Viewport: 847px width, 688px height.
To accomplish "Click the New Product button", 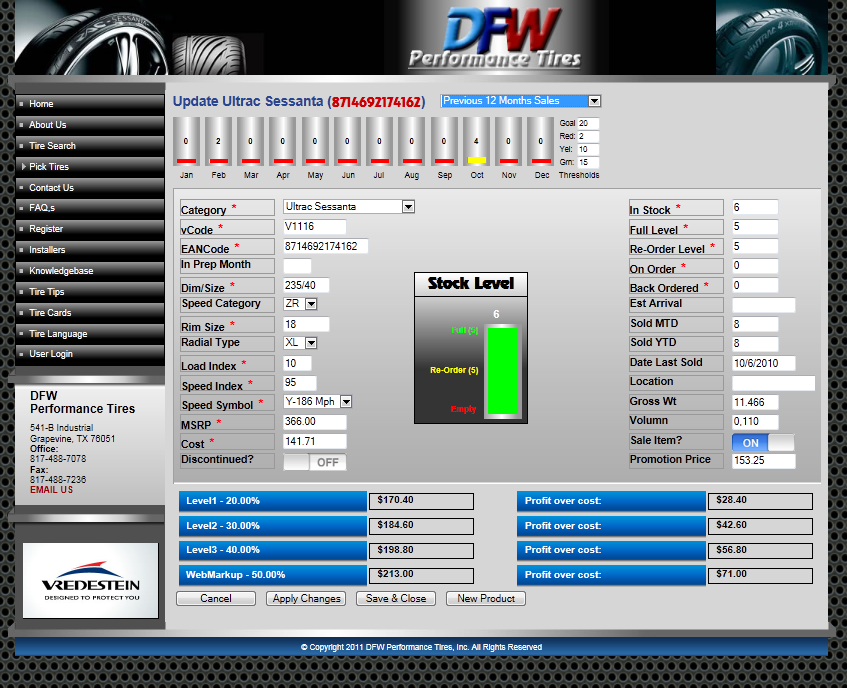I will [486, 598].
